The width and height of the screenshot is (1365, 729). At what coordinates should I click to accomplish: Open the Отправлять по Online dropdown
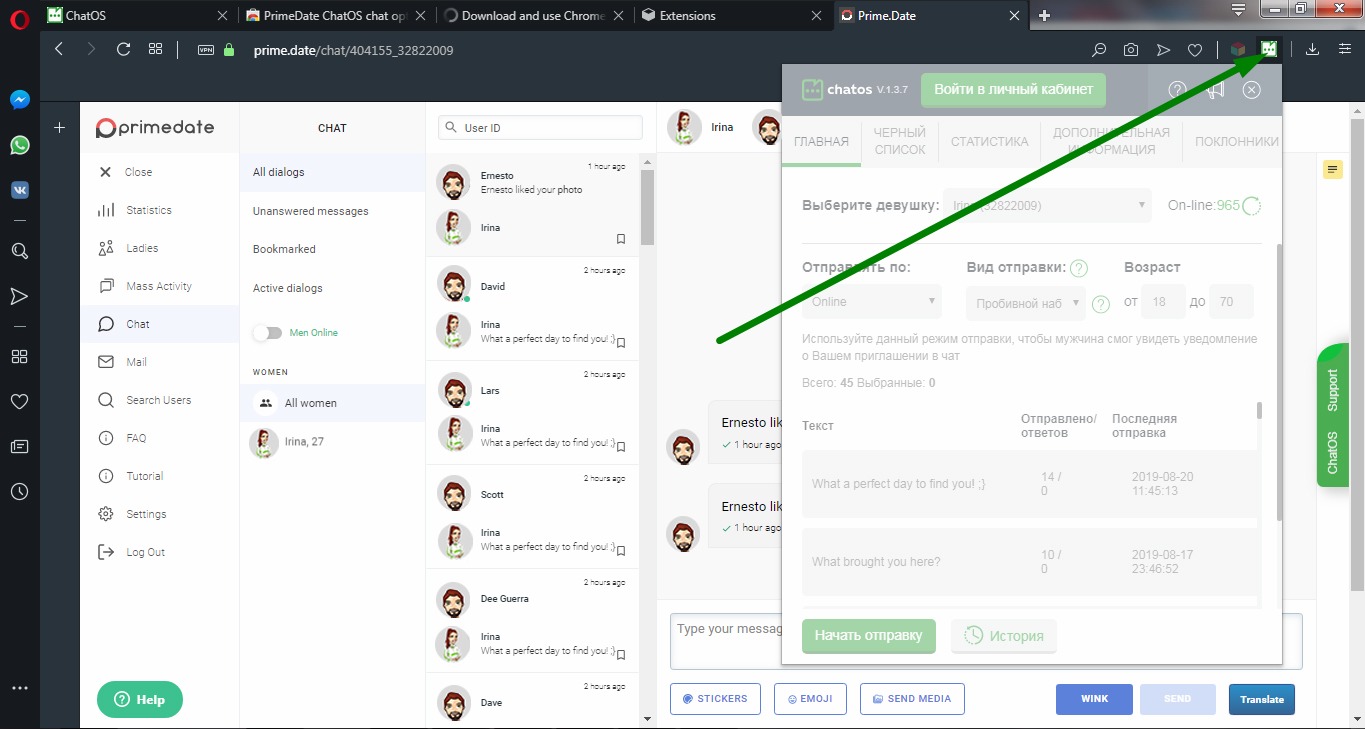[872, 301]
